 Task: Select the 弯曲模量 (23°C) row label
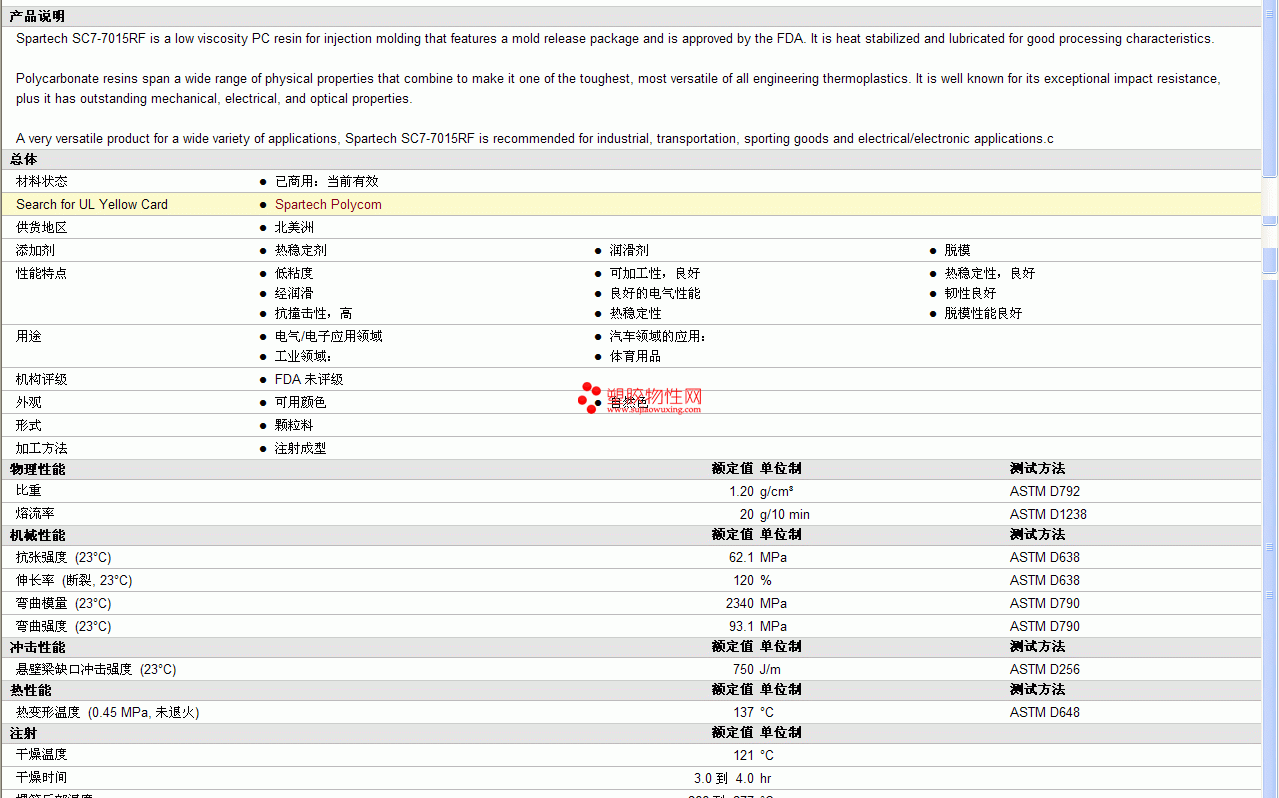click(64, 603)
